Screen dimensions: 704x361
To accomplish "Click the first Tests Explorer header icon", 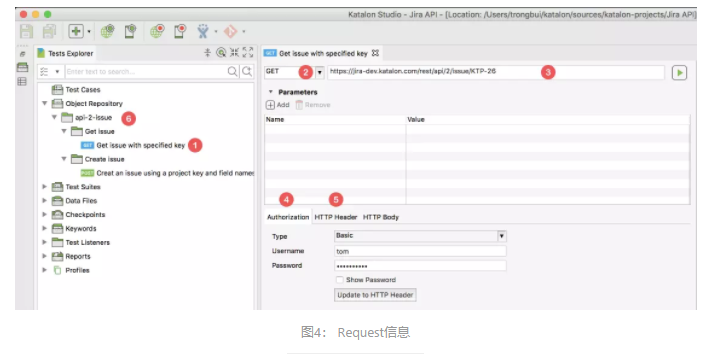I will (x=207, y=53).
